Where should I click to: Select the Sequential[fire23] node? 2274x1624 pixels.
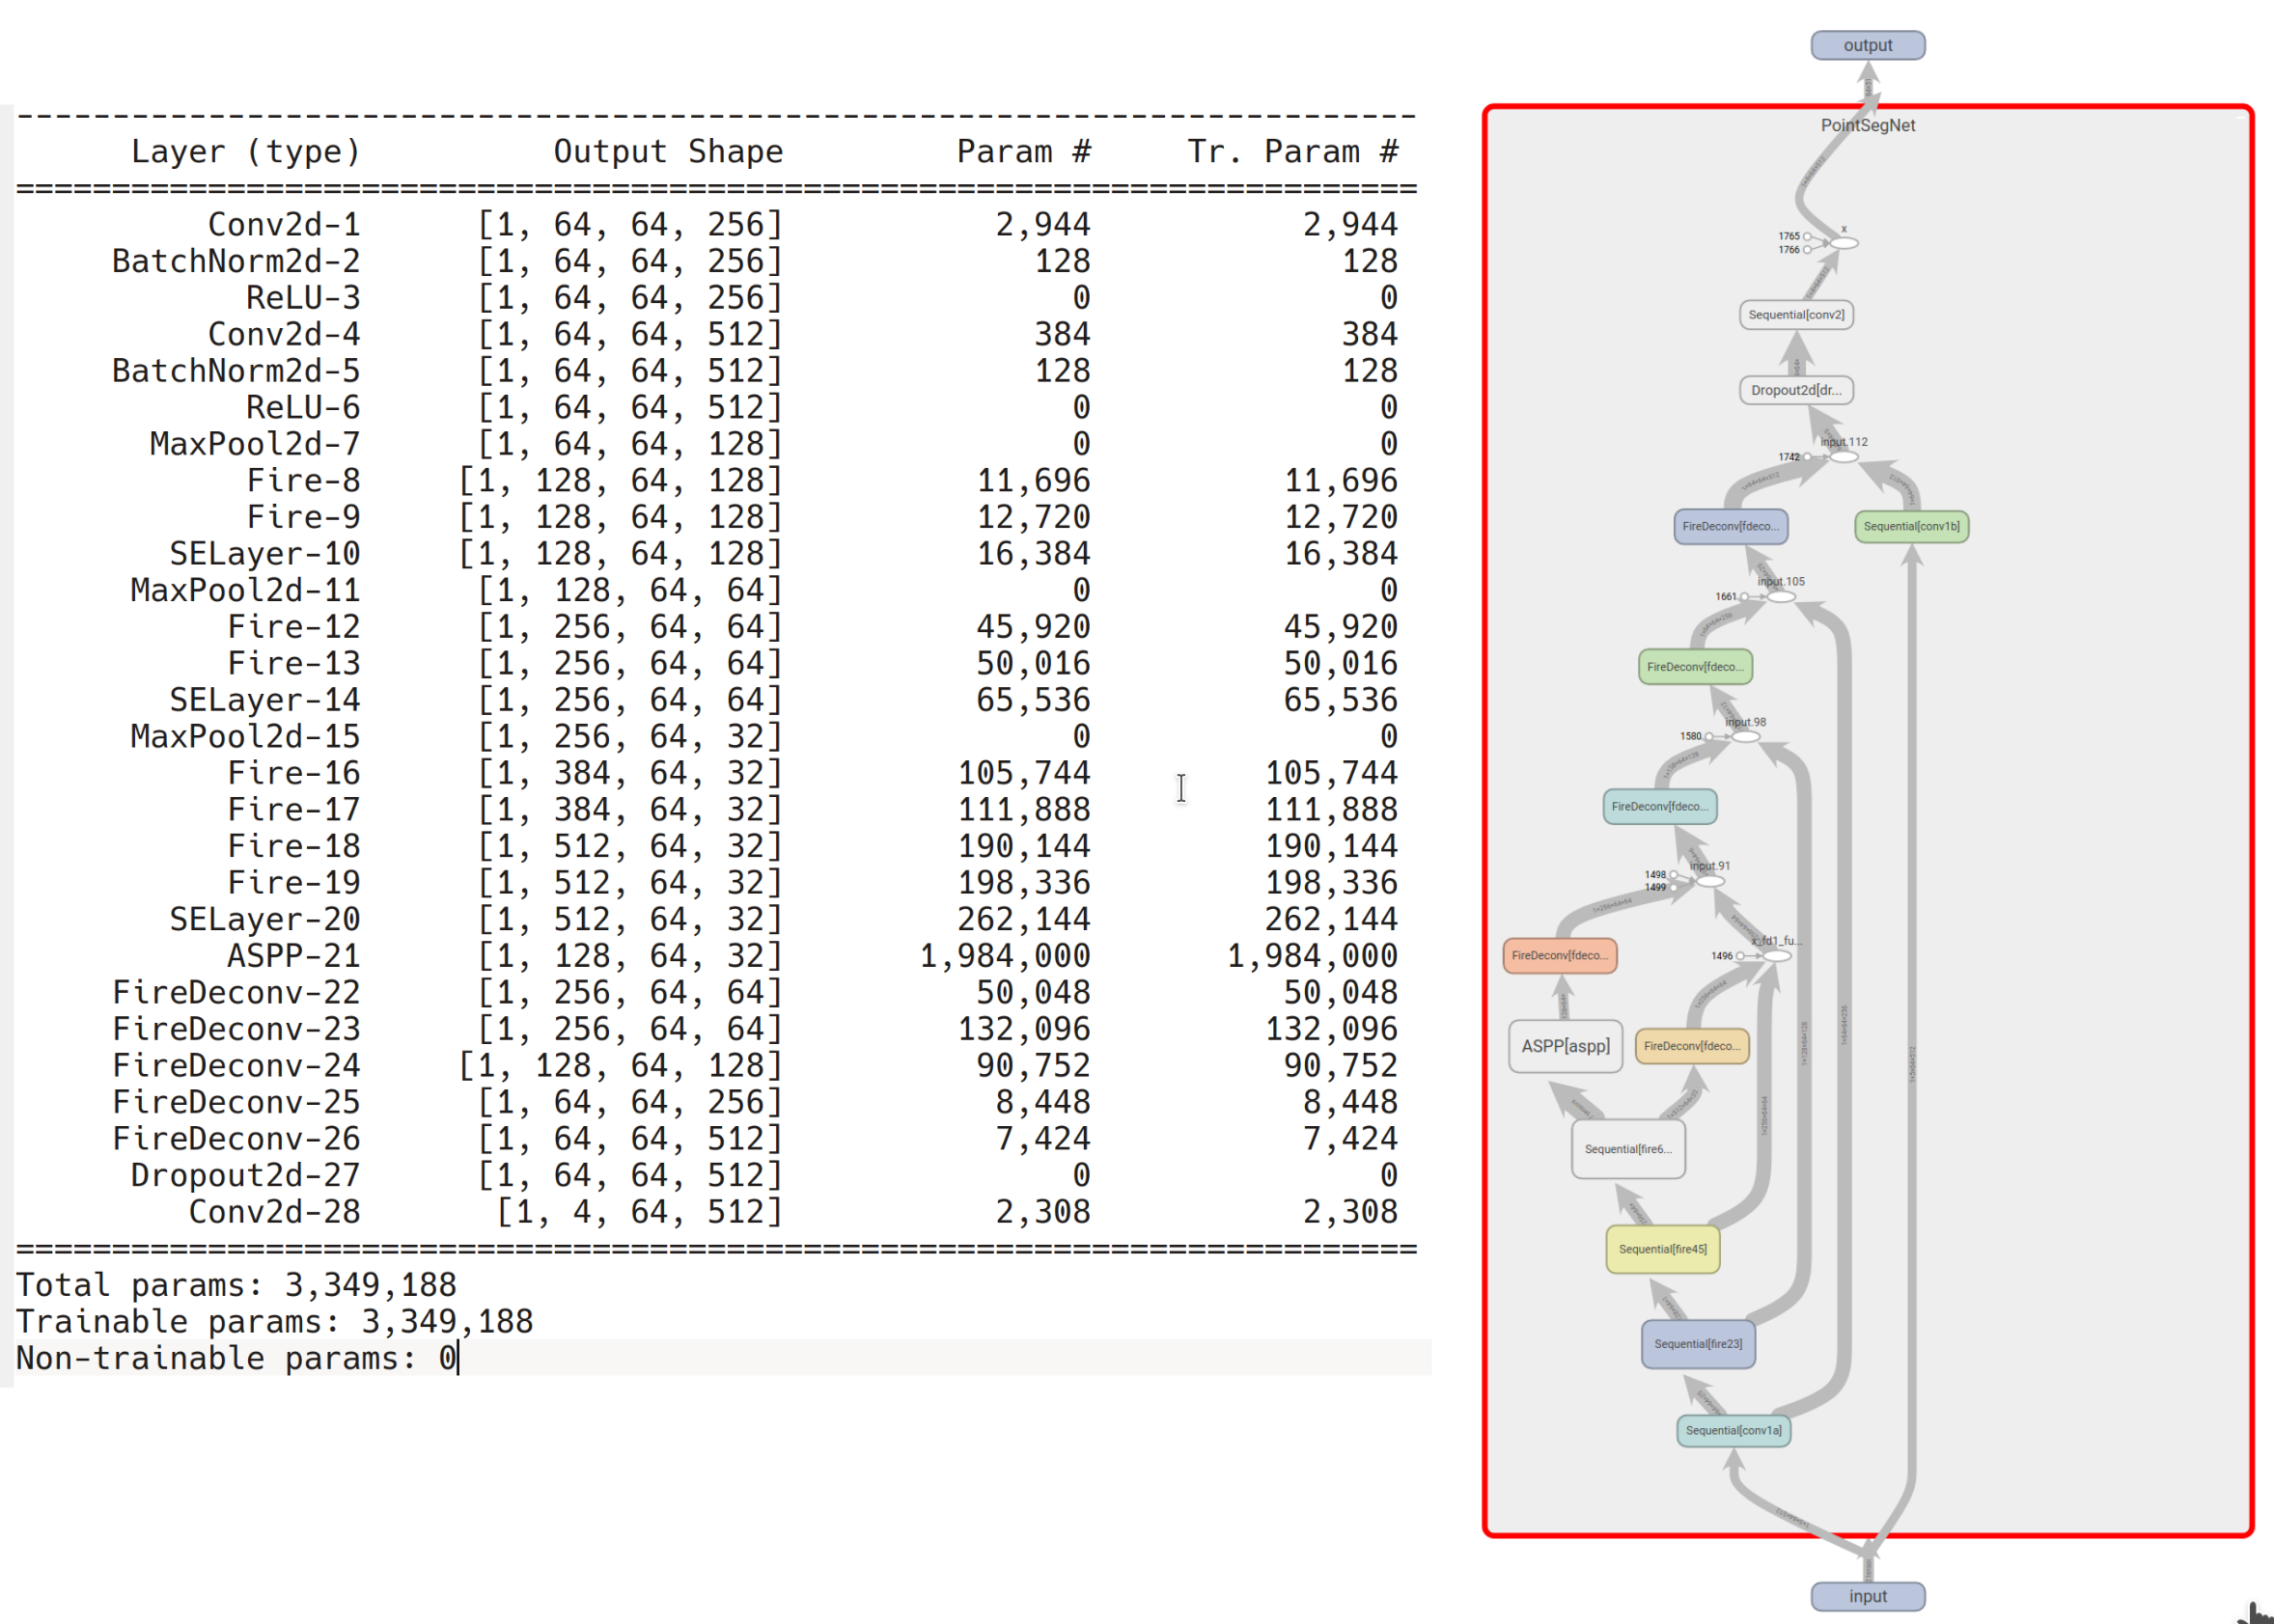click(x=1698, y=1344)
